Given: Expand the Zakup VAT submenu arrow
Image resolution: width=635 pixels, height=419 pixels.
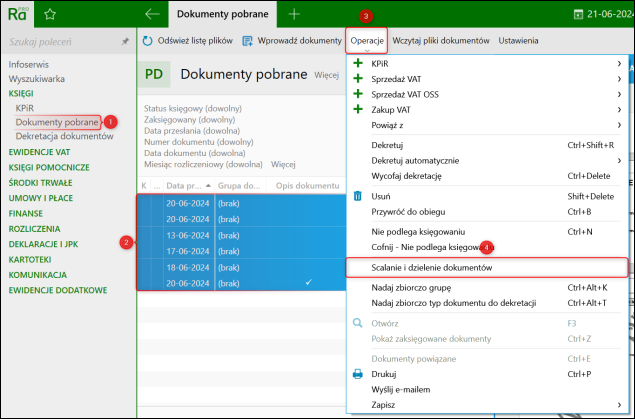Looking at the screenshot, I should click(x=619, y=110).
